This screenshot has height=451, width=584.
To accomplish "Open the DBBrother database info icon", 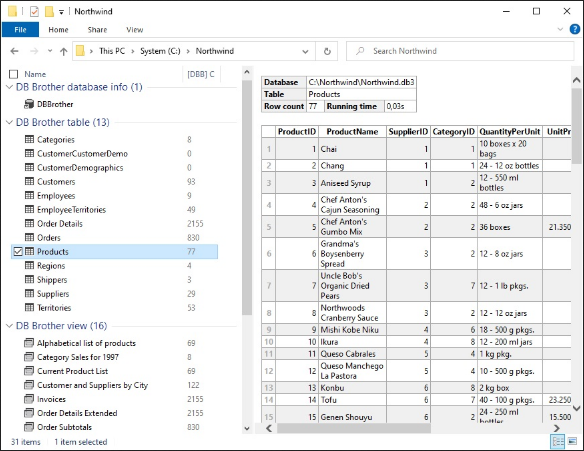I will pyautogui.click(x=29, y=104).
